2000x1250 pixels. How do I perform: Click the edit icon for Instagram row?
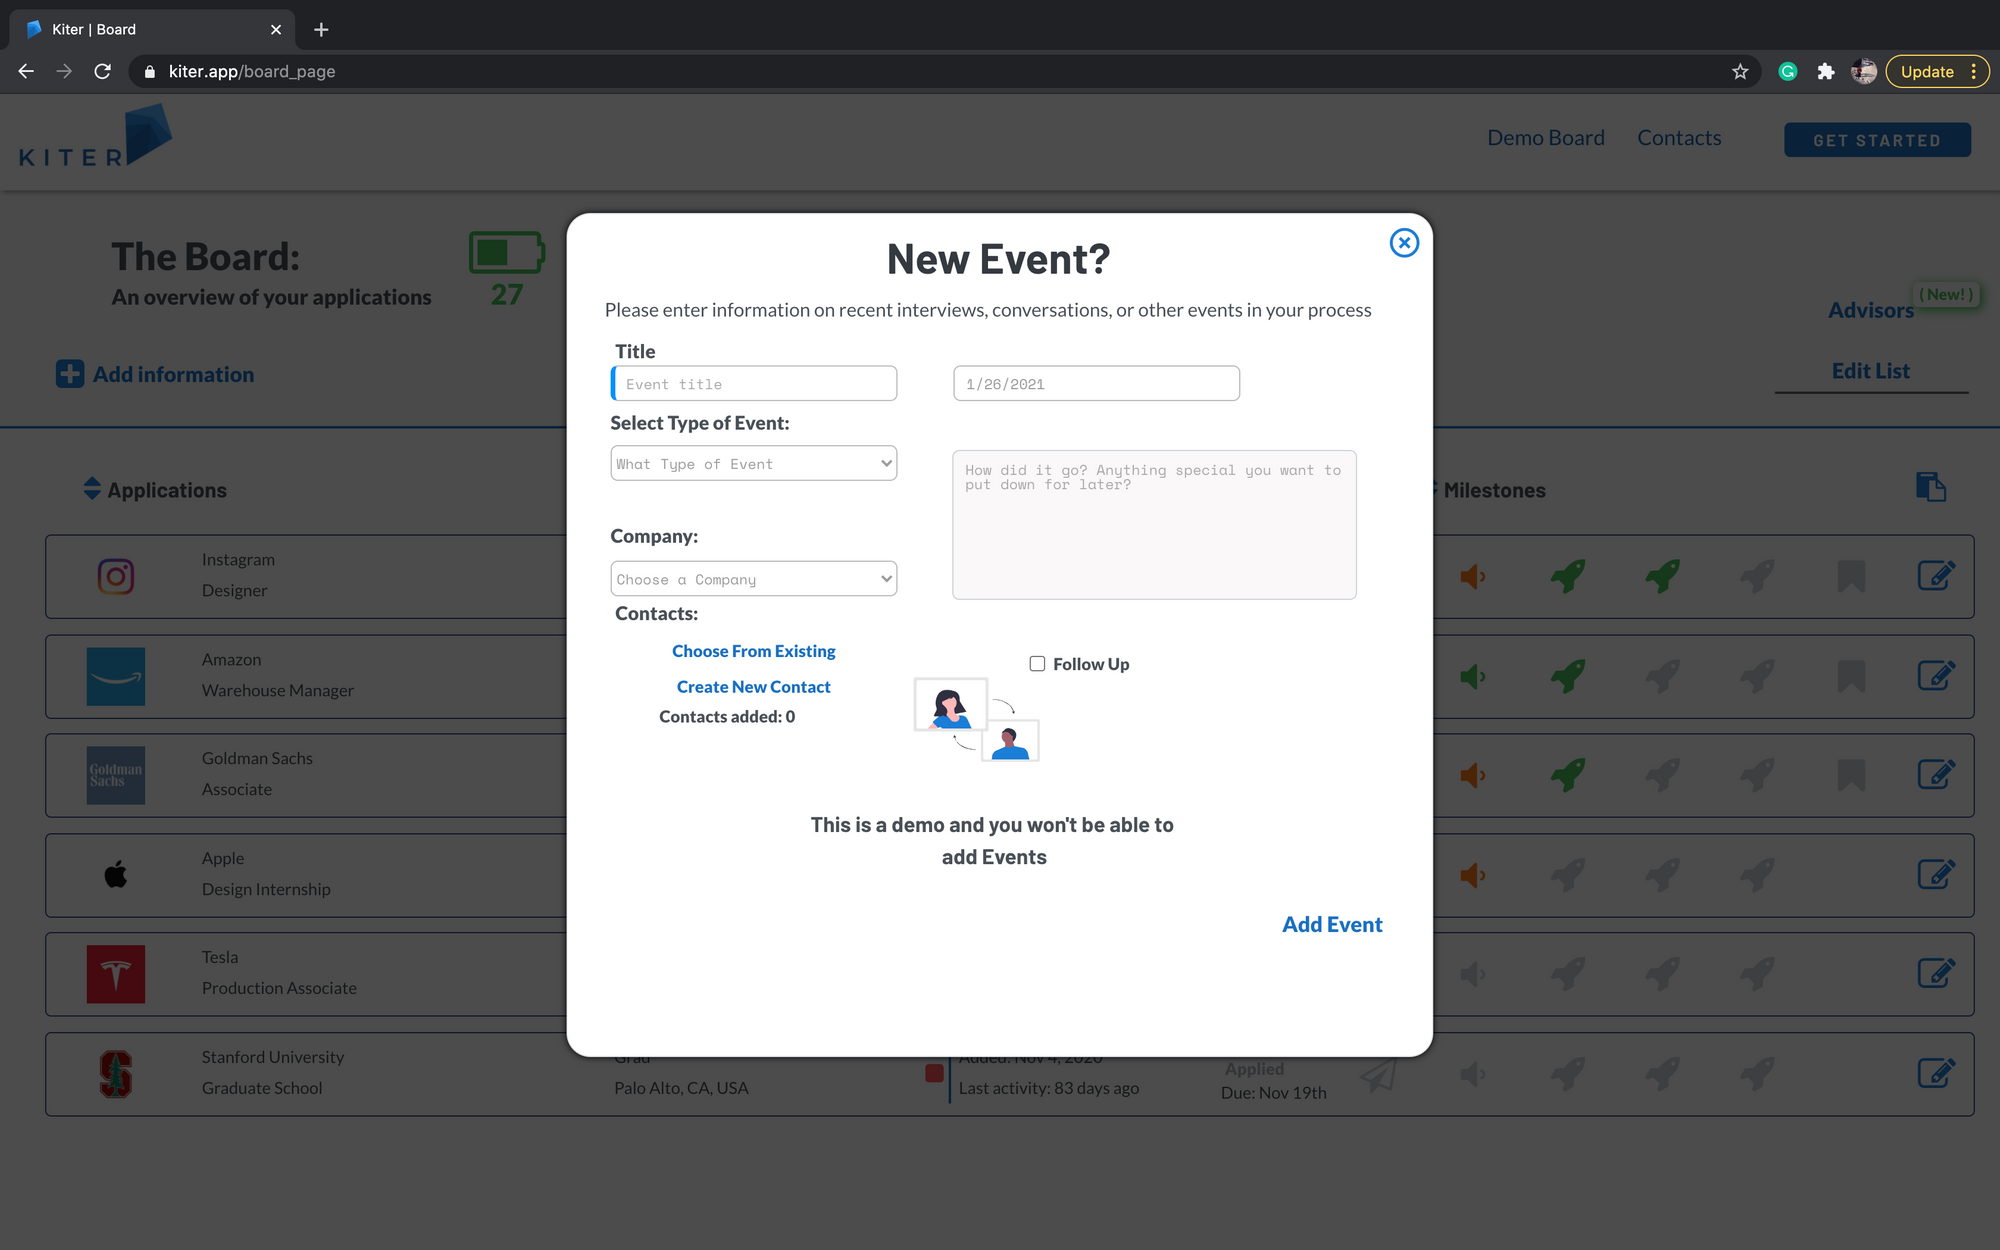click(1936, 576)
